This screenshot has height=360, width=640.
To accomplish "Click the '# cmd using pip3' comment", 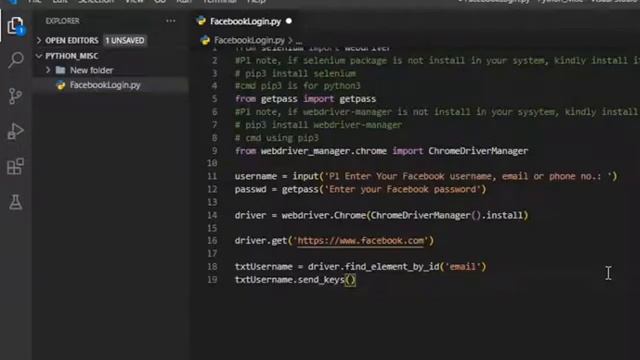I will click(x=277, y=138).
